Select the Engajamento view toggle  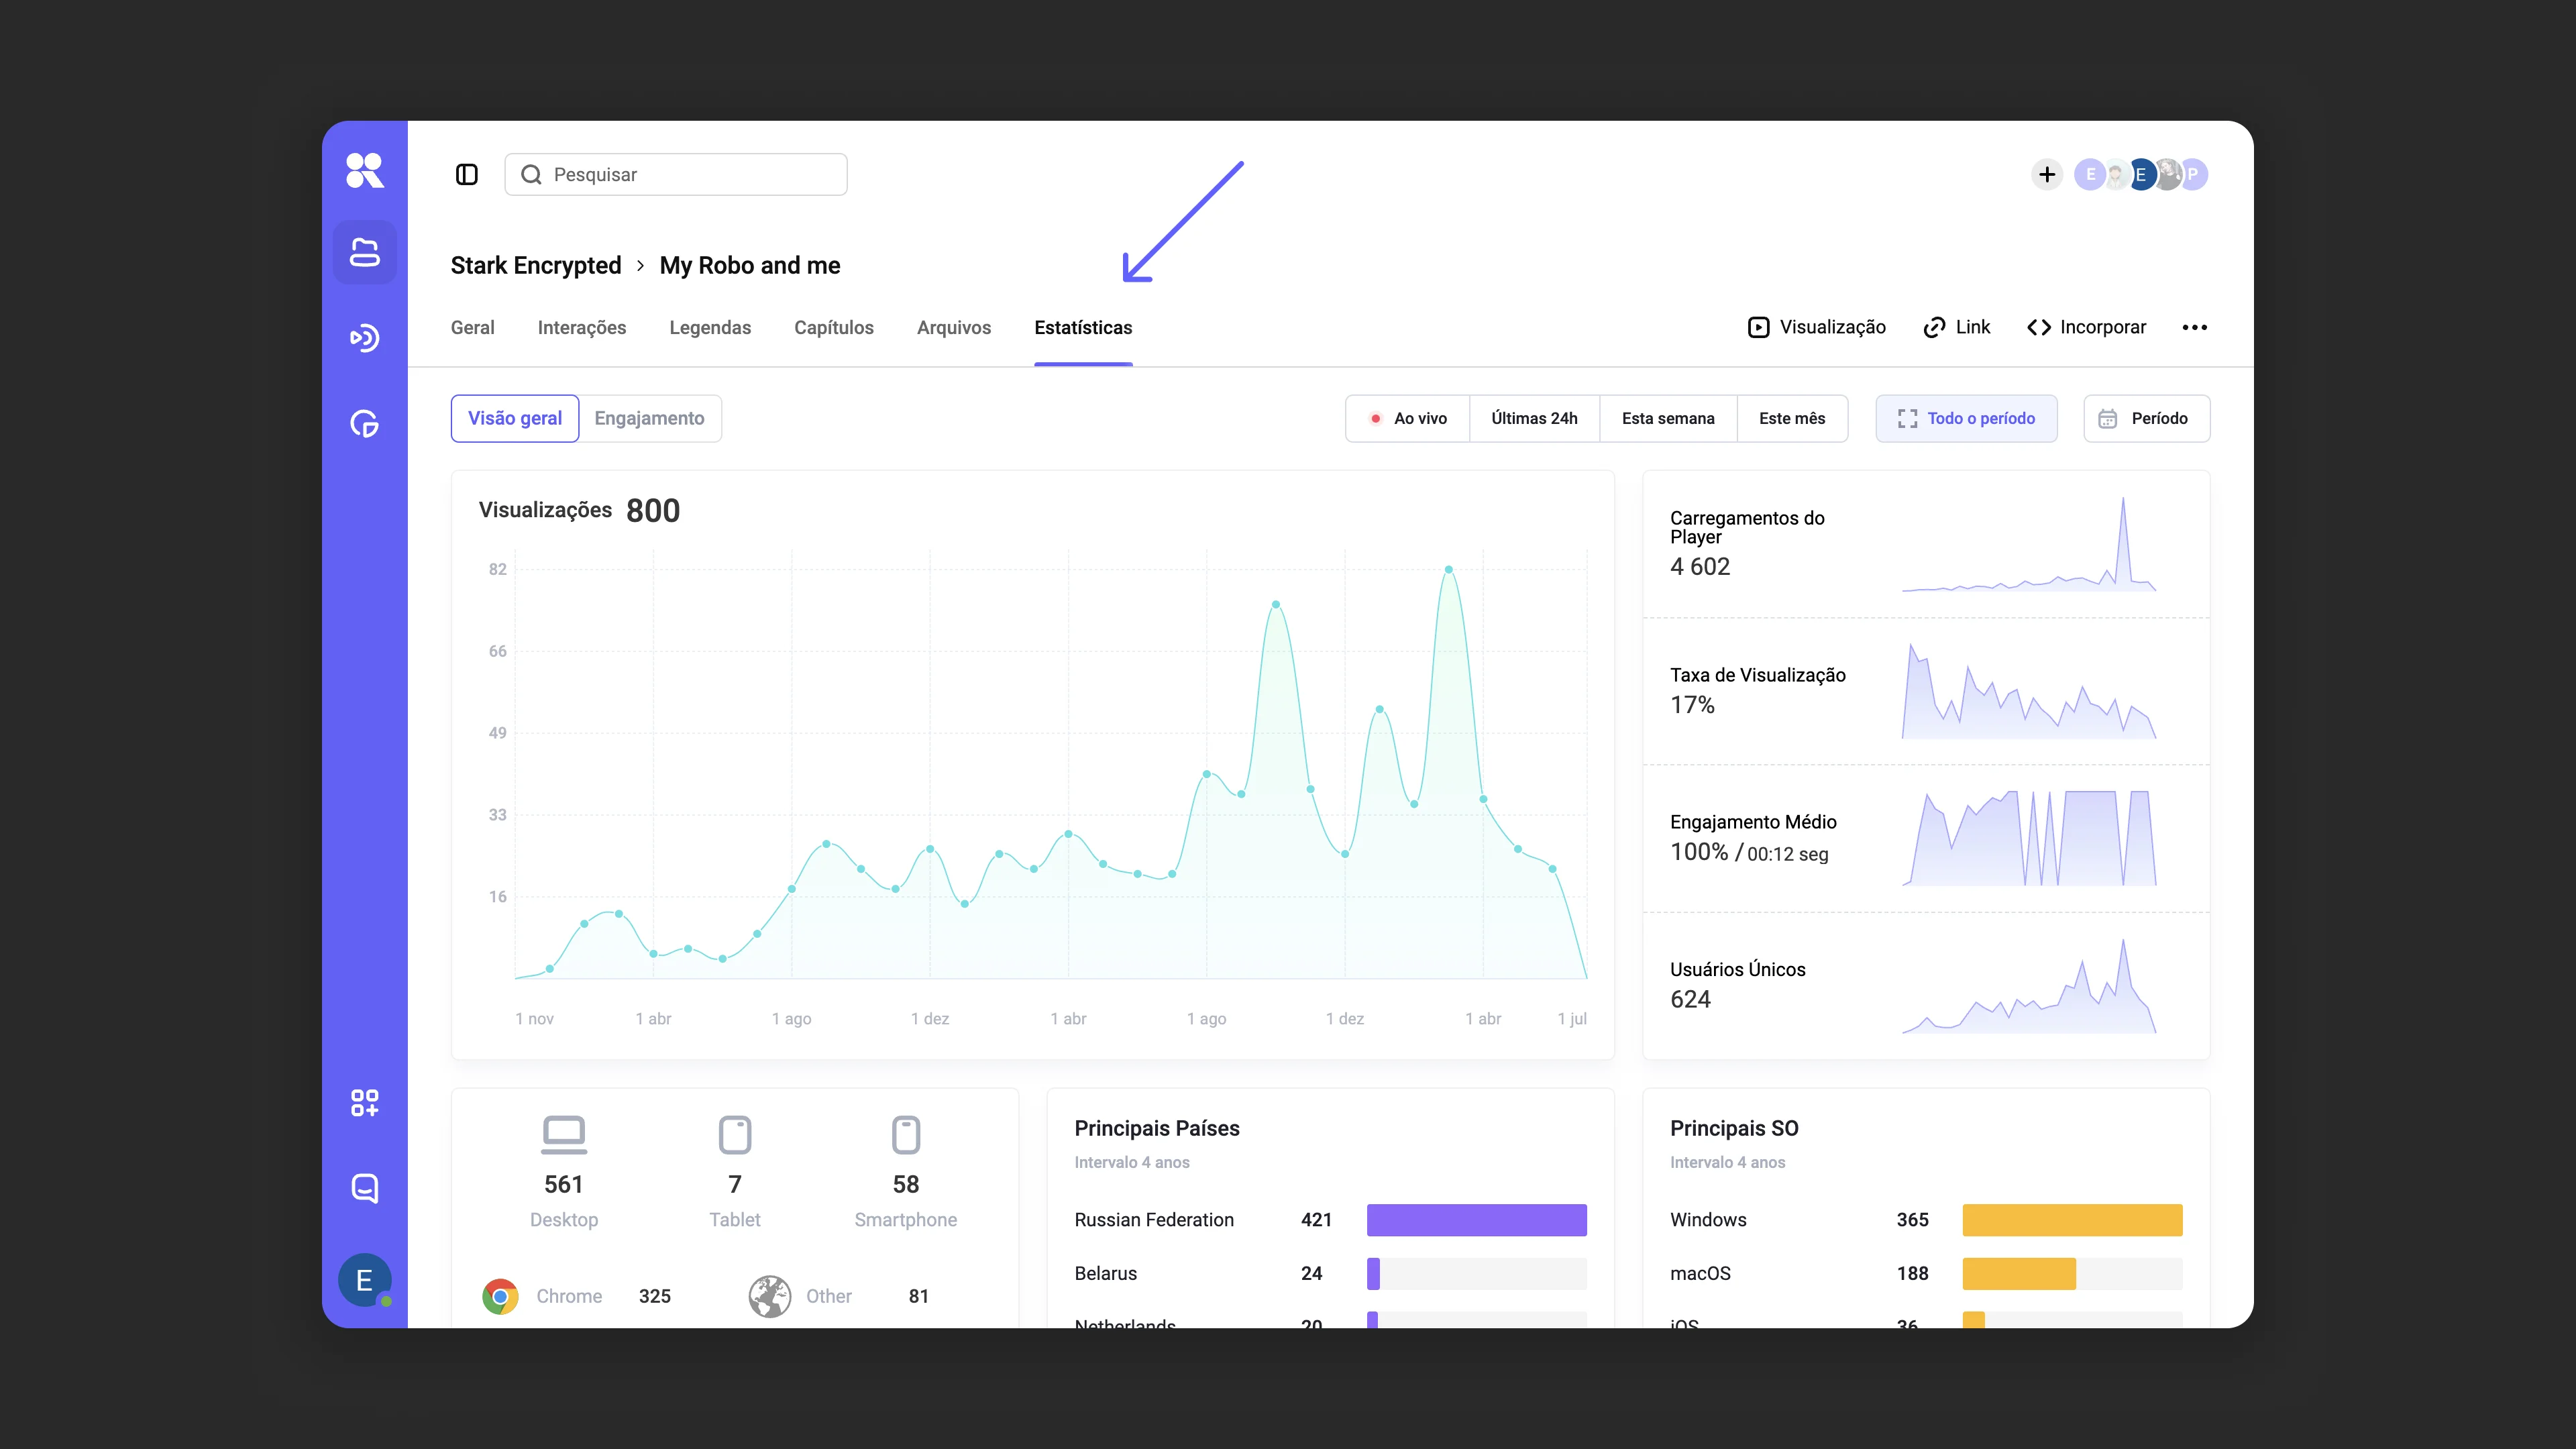(x=650, y=419)
